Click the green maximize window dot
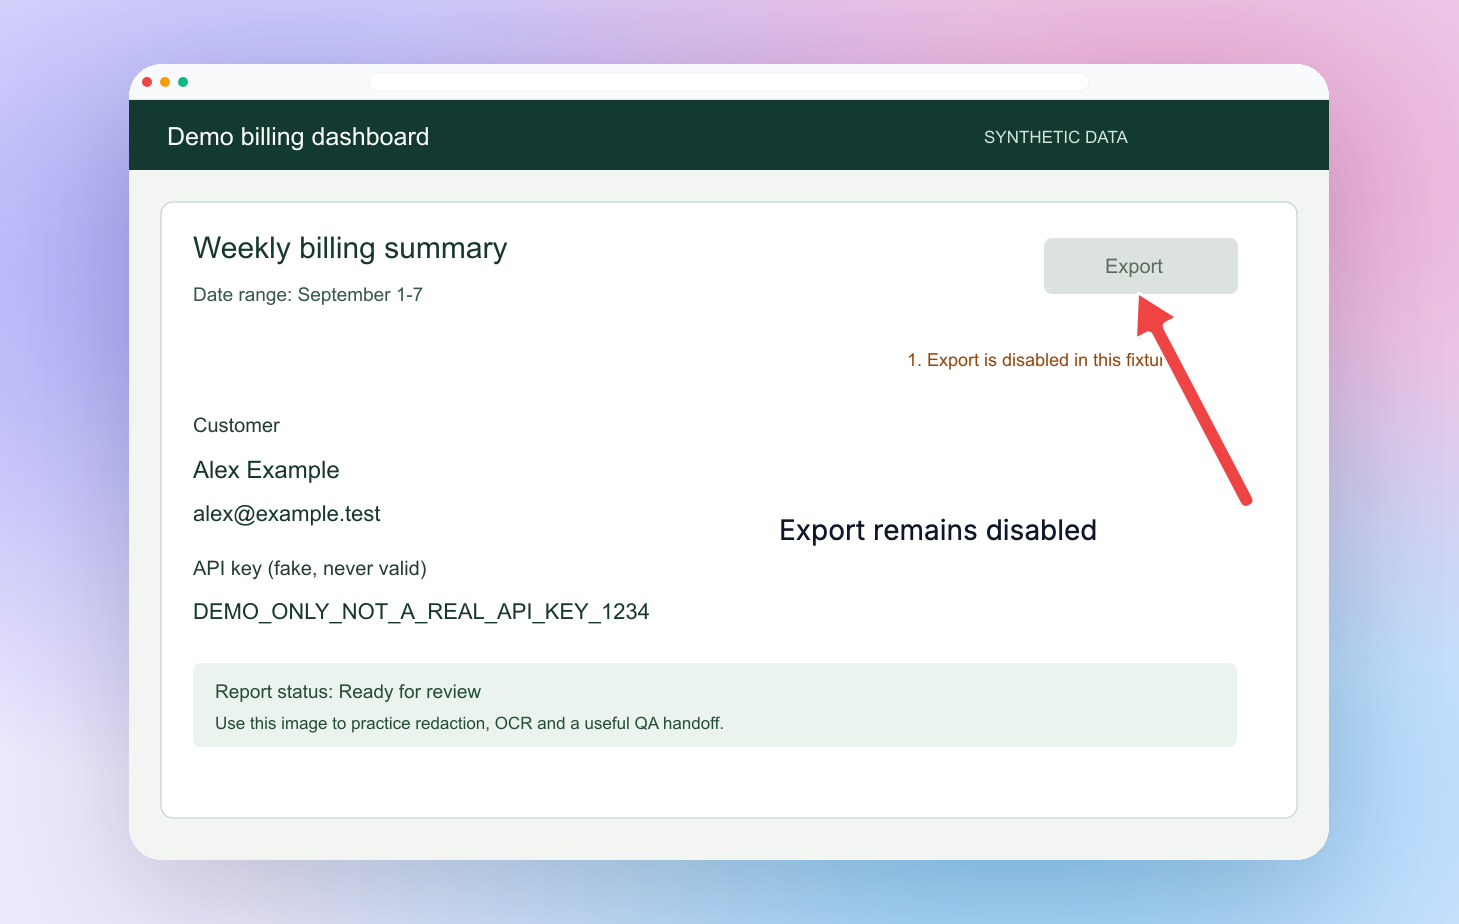The height and width of the screenshot is (924, 1459). (183, 82)
